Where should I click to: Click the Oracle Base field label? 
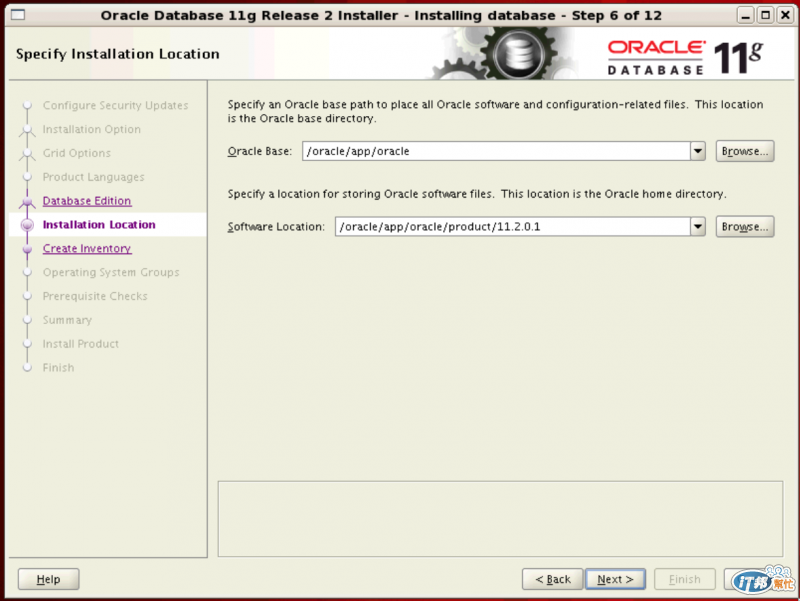(260, 152)
